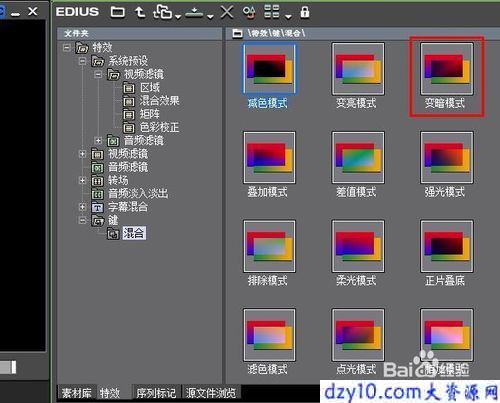Select the 点光模式 blend effect thumbnail
Image resolution: width=500 pixels, height=403 pixels.
358,335
